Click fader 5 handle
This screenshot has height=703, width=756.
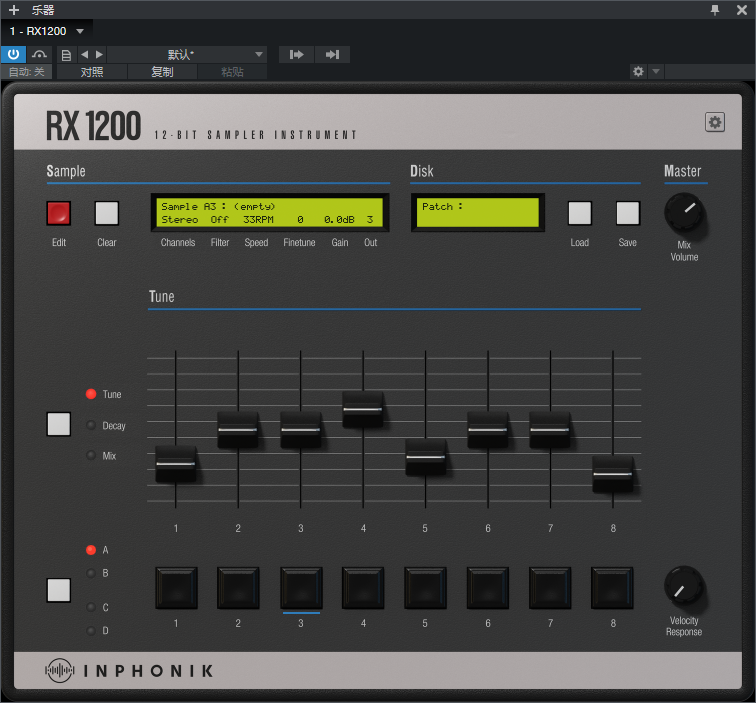pos(425,457)
